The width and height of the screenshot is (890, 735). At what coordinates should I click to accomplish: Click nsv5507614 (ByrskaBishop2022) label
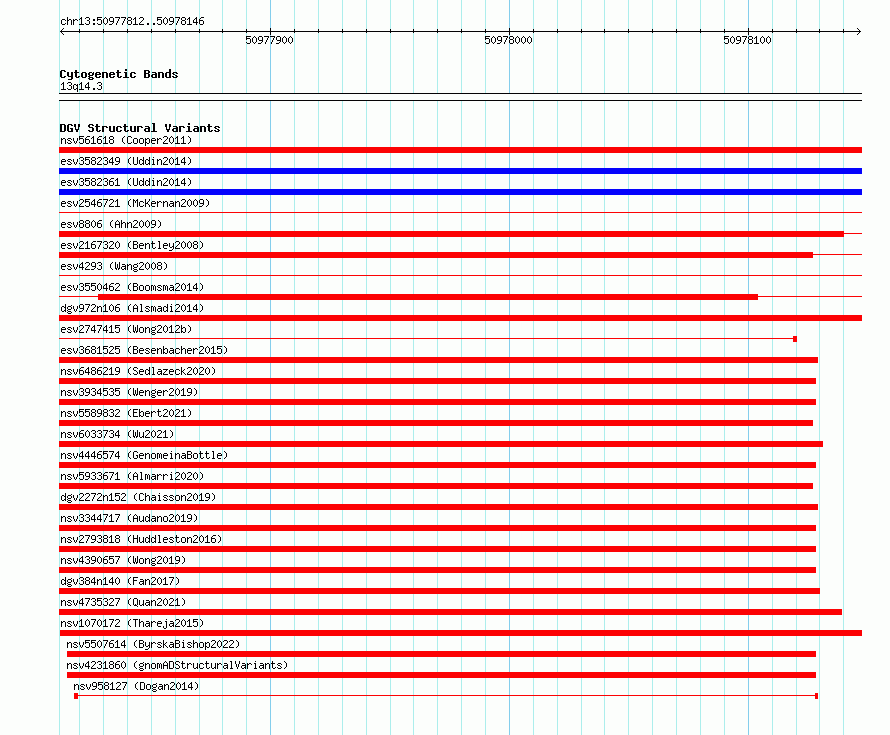(153, 644)
